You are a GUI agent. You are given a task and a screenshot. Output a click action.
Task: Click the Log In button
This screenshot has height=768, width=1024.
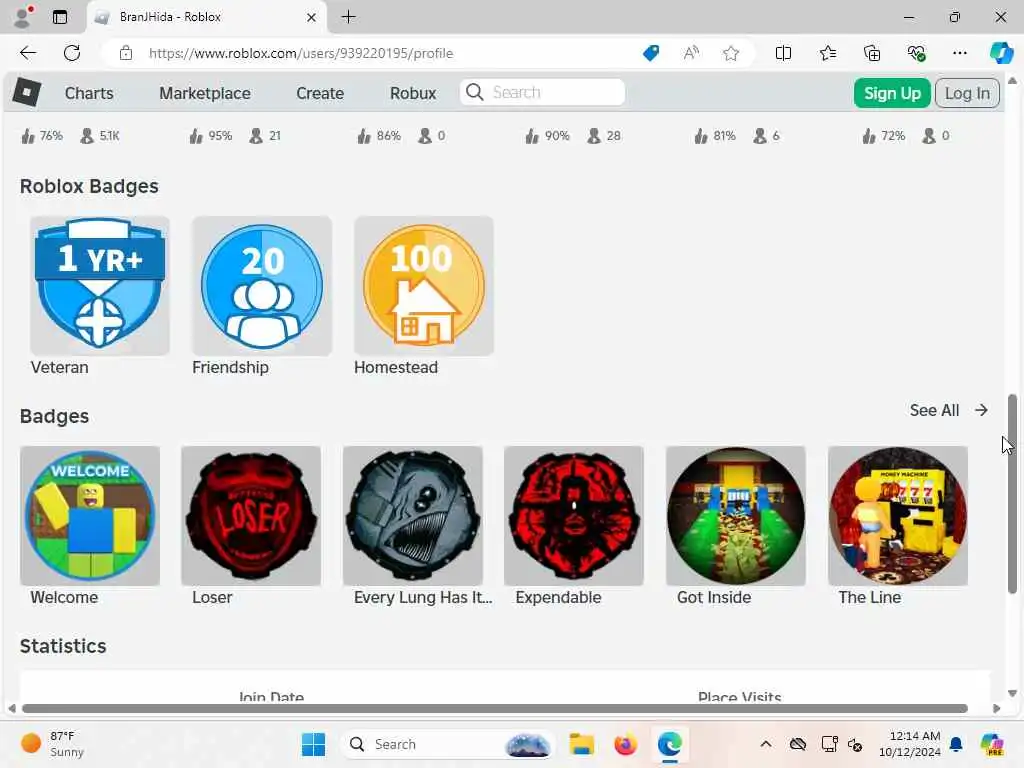[967, 93]
